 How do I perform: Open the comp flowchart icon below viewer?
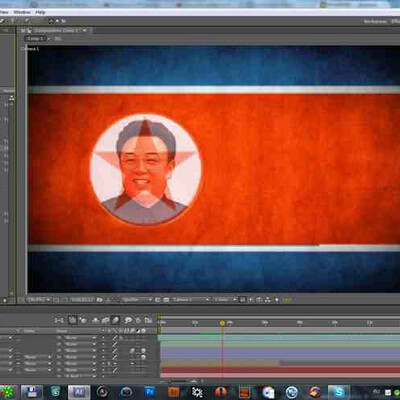click(268, 300)
